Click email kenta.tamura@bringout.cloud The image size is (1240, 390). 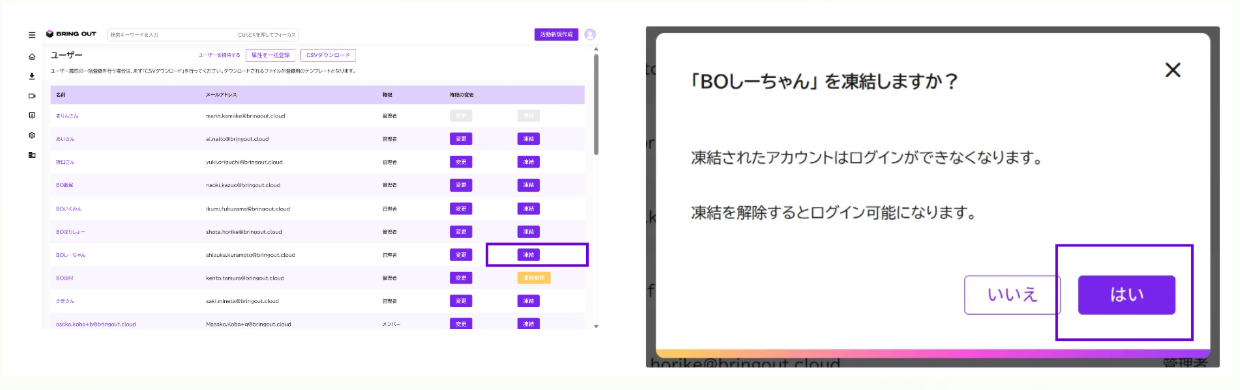(245, 277)
